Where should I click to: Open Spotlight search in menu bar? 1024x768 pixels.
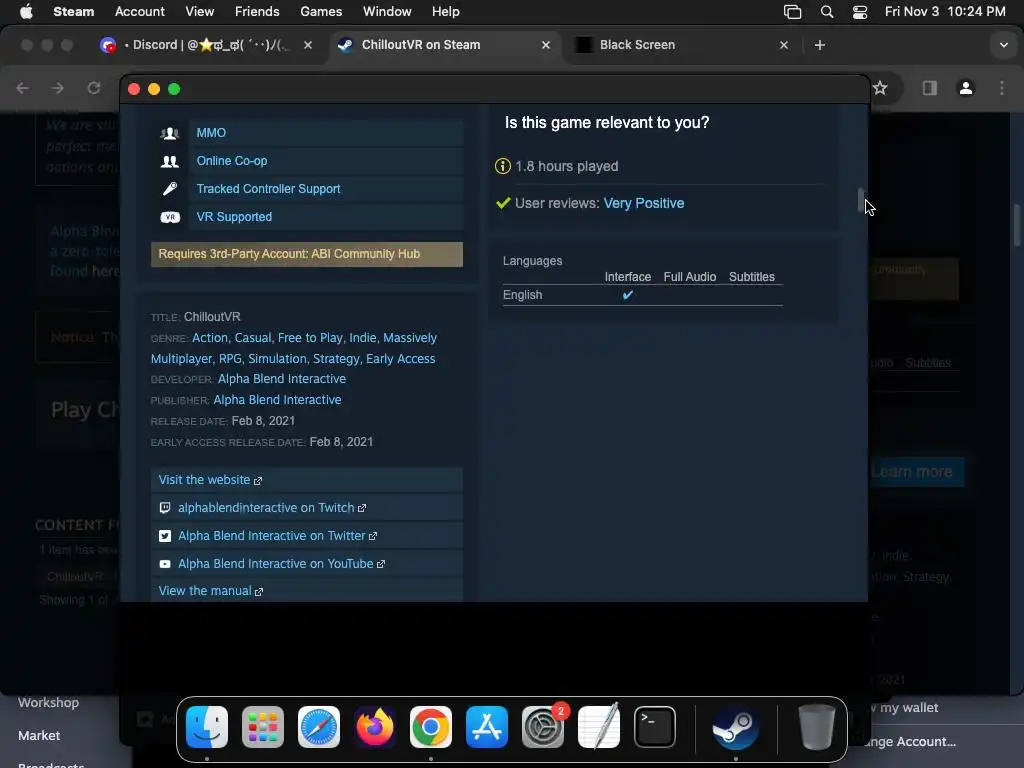click(x=827, y=12)
